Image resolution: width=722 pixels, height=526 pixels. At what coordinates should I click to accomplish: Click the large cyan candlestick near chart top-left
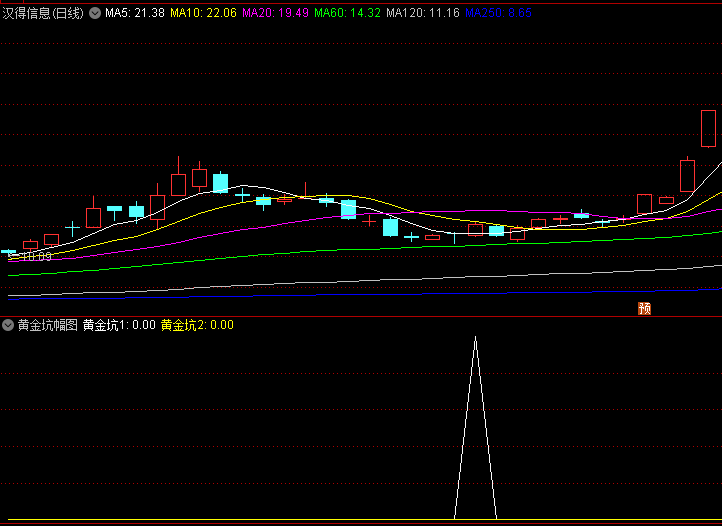(220, 183)
